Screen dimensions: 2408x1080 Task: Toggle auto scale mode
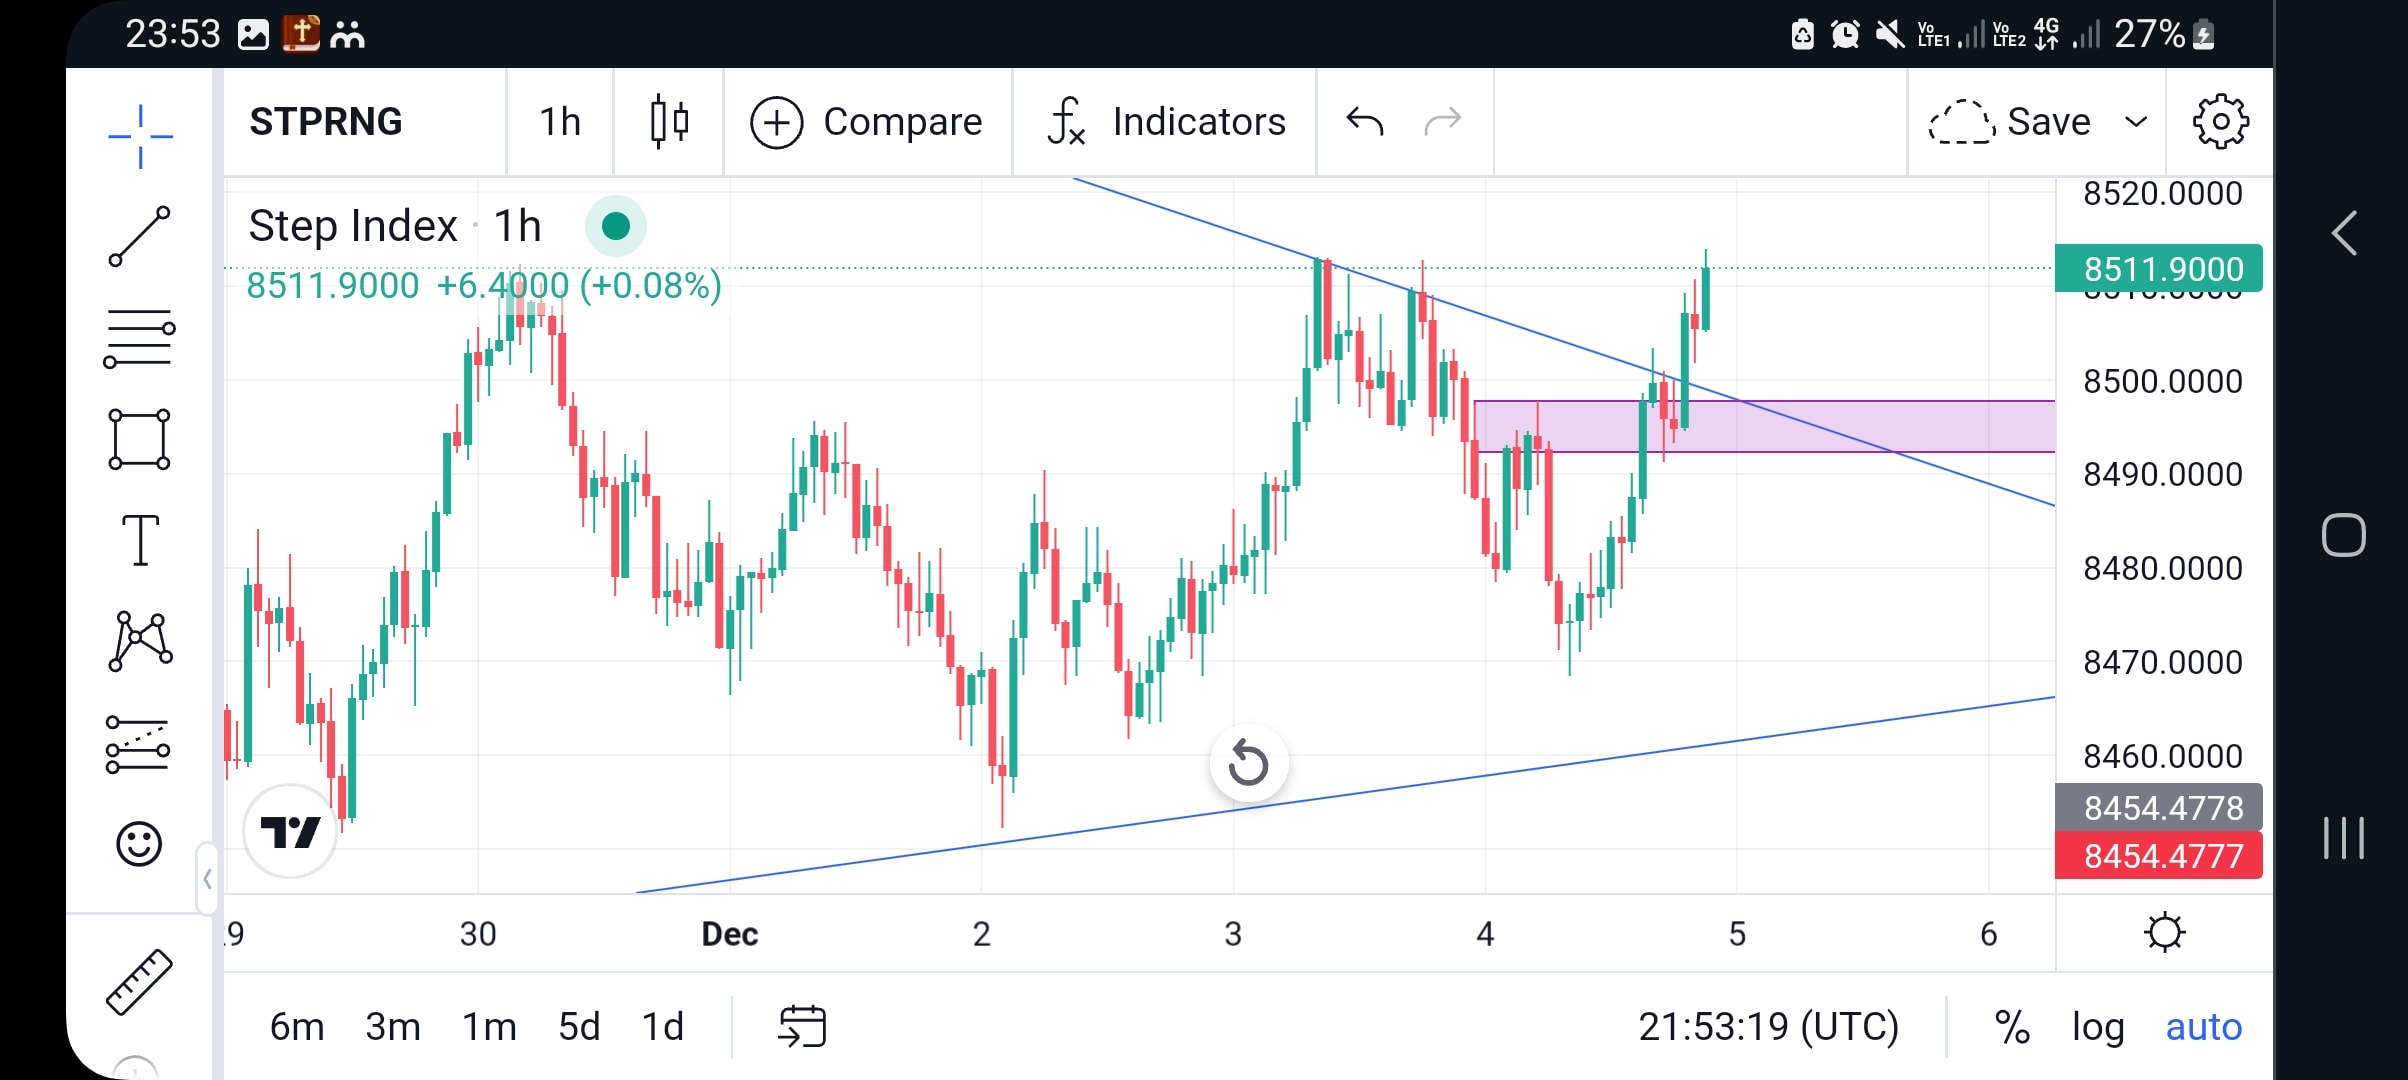coord(2203,1027)
